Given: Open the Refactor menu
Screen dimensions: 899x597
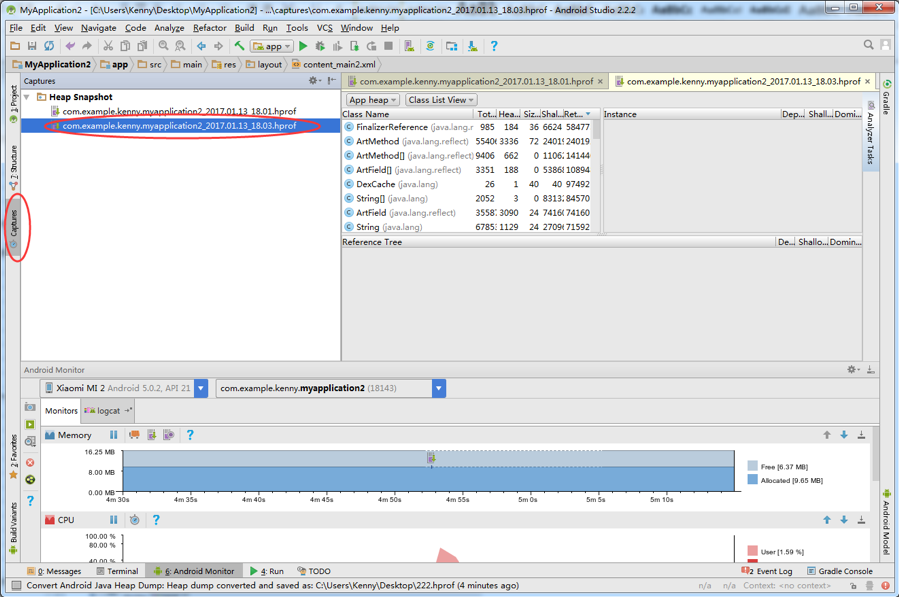Looking at the screenshot, I should tap(209, 28).
